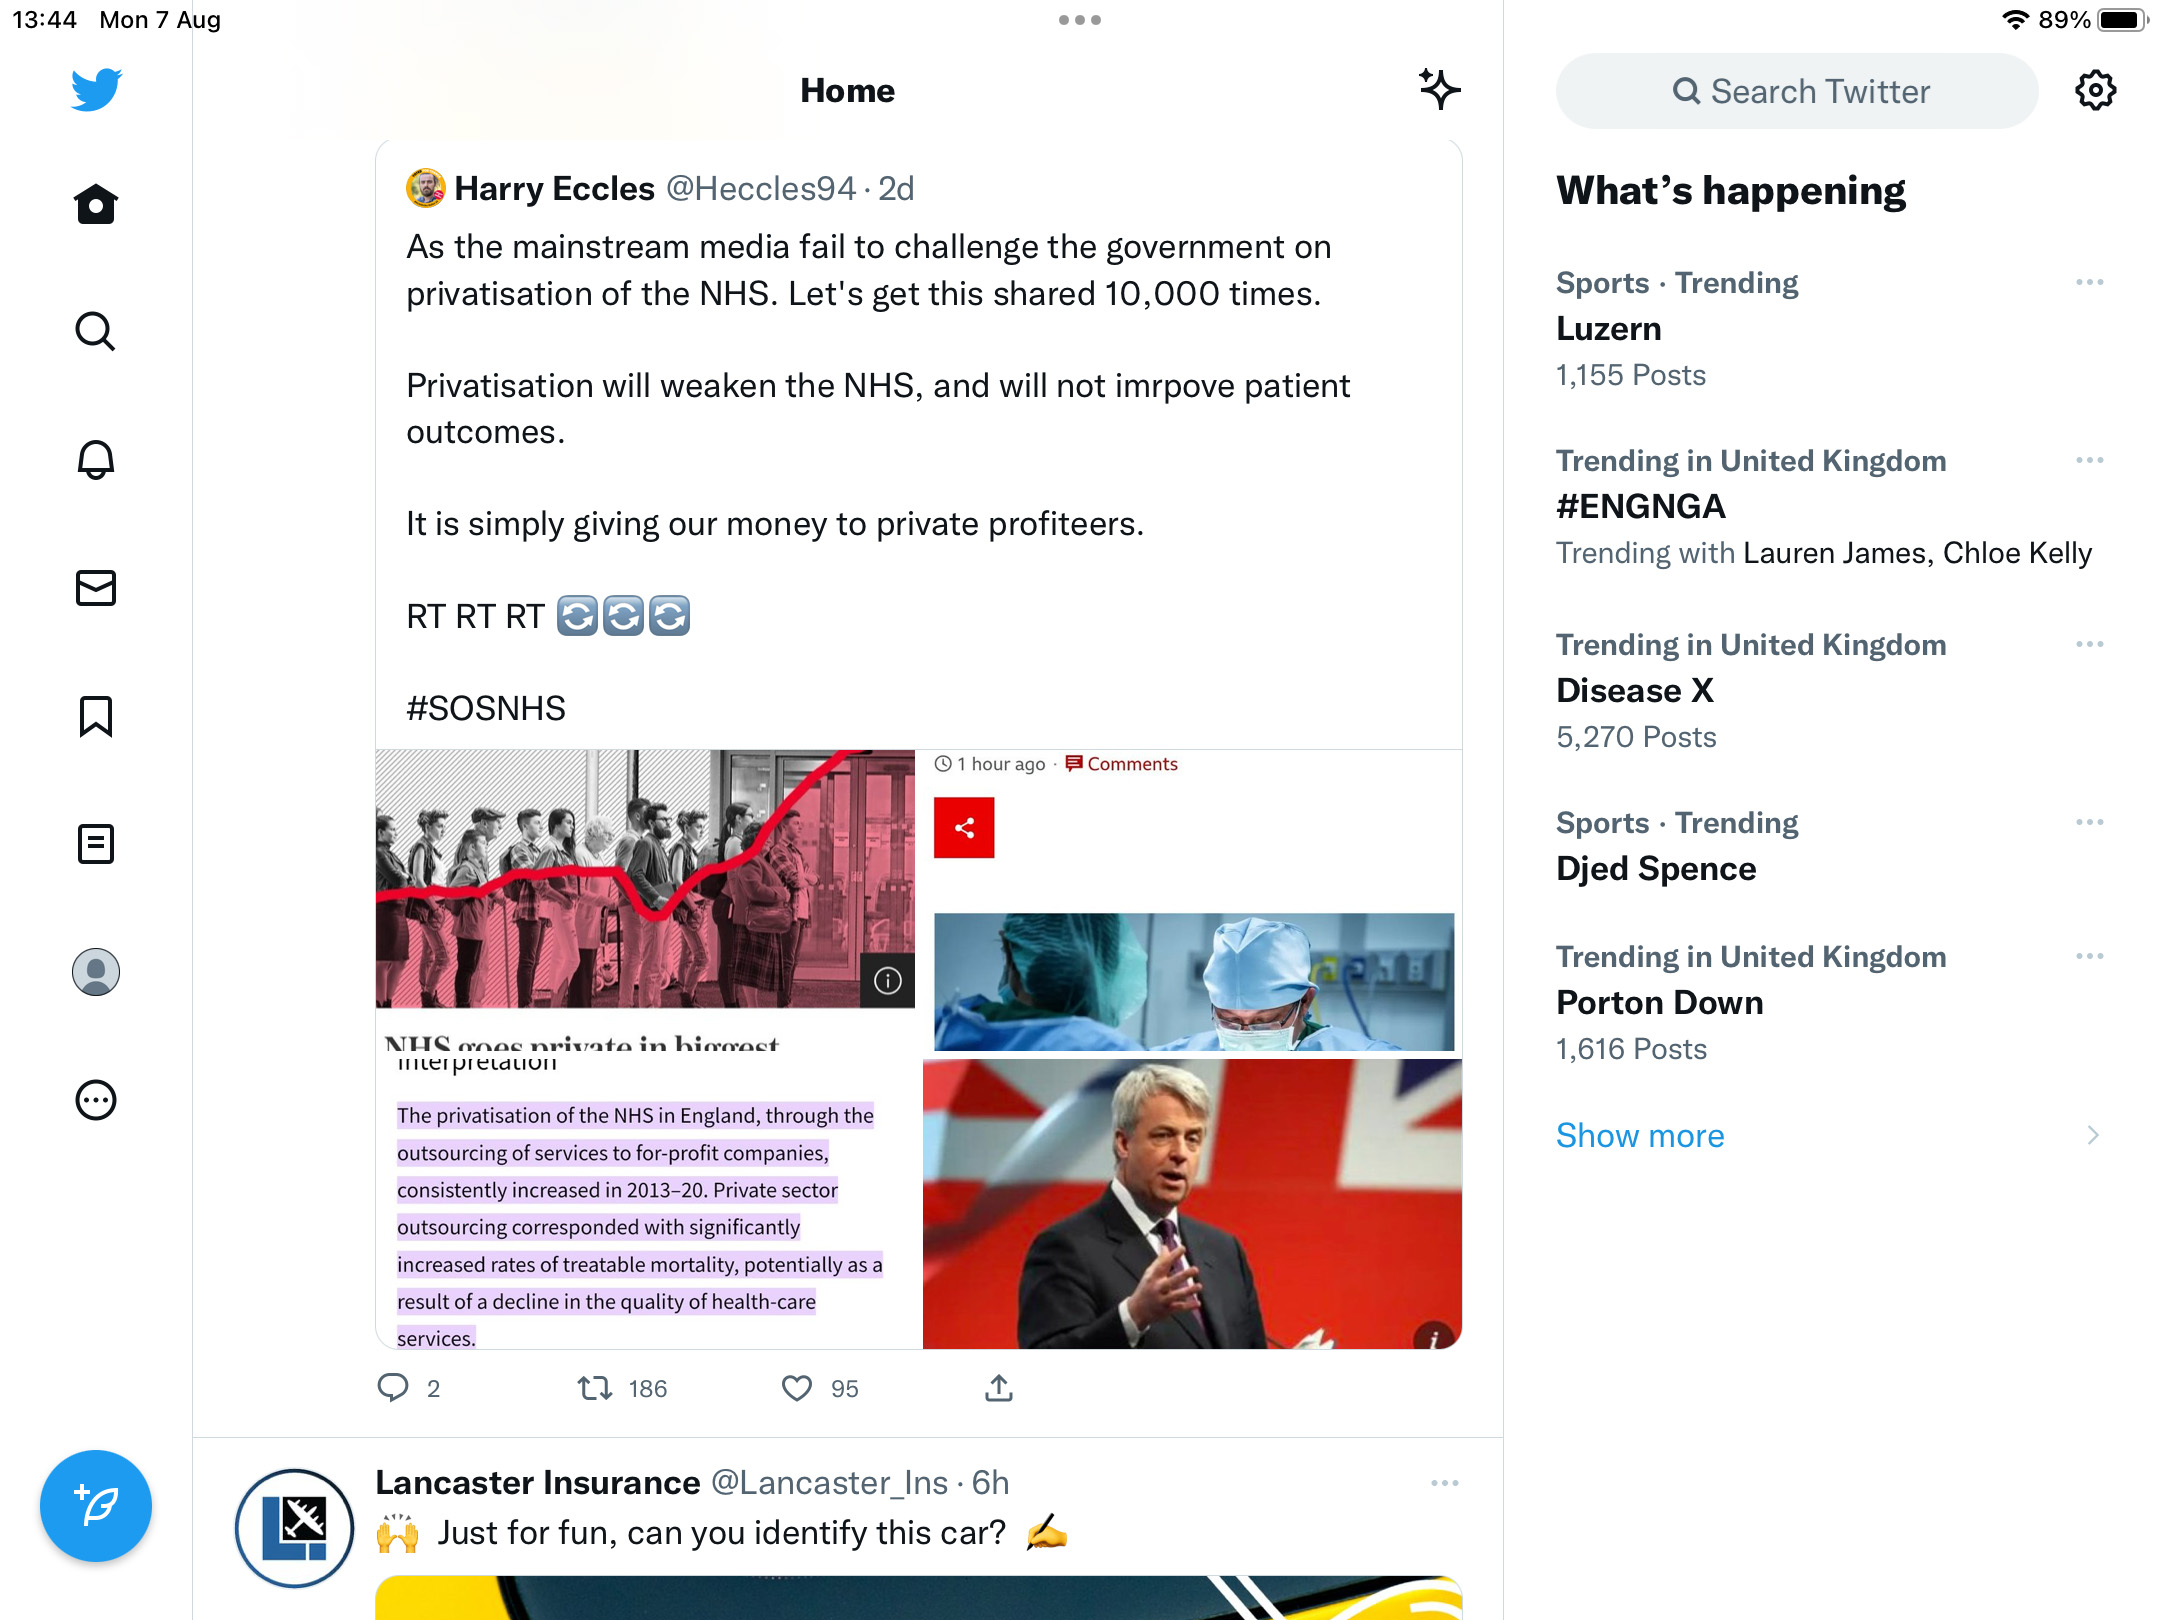2160x1620 pixels.
Task: Focus the Search Twitter field
Action: coord(1797,91)
